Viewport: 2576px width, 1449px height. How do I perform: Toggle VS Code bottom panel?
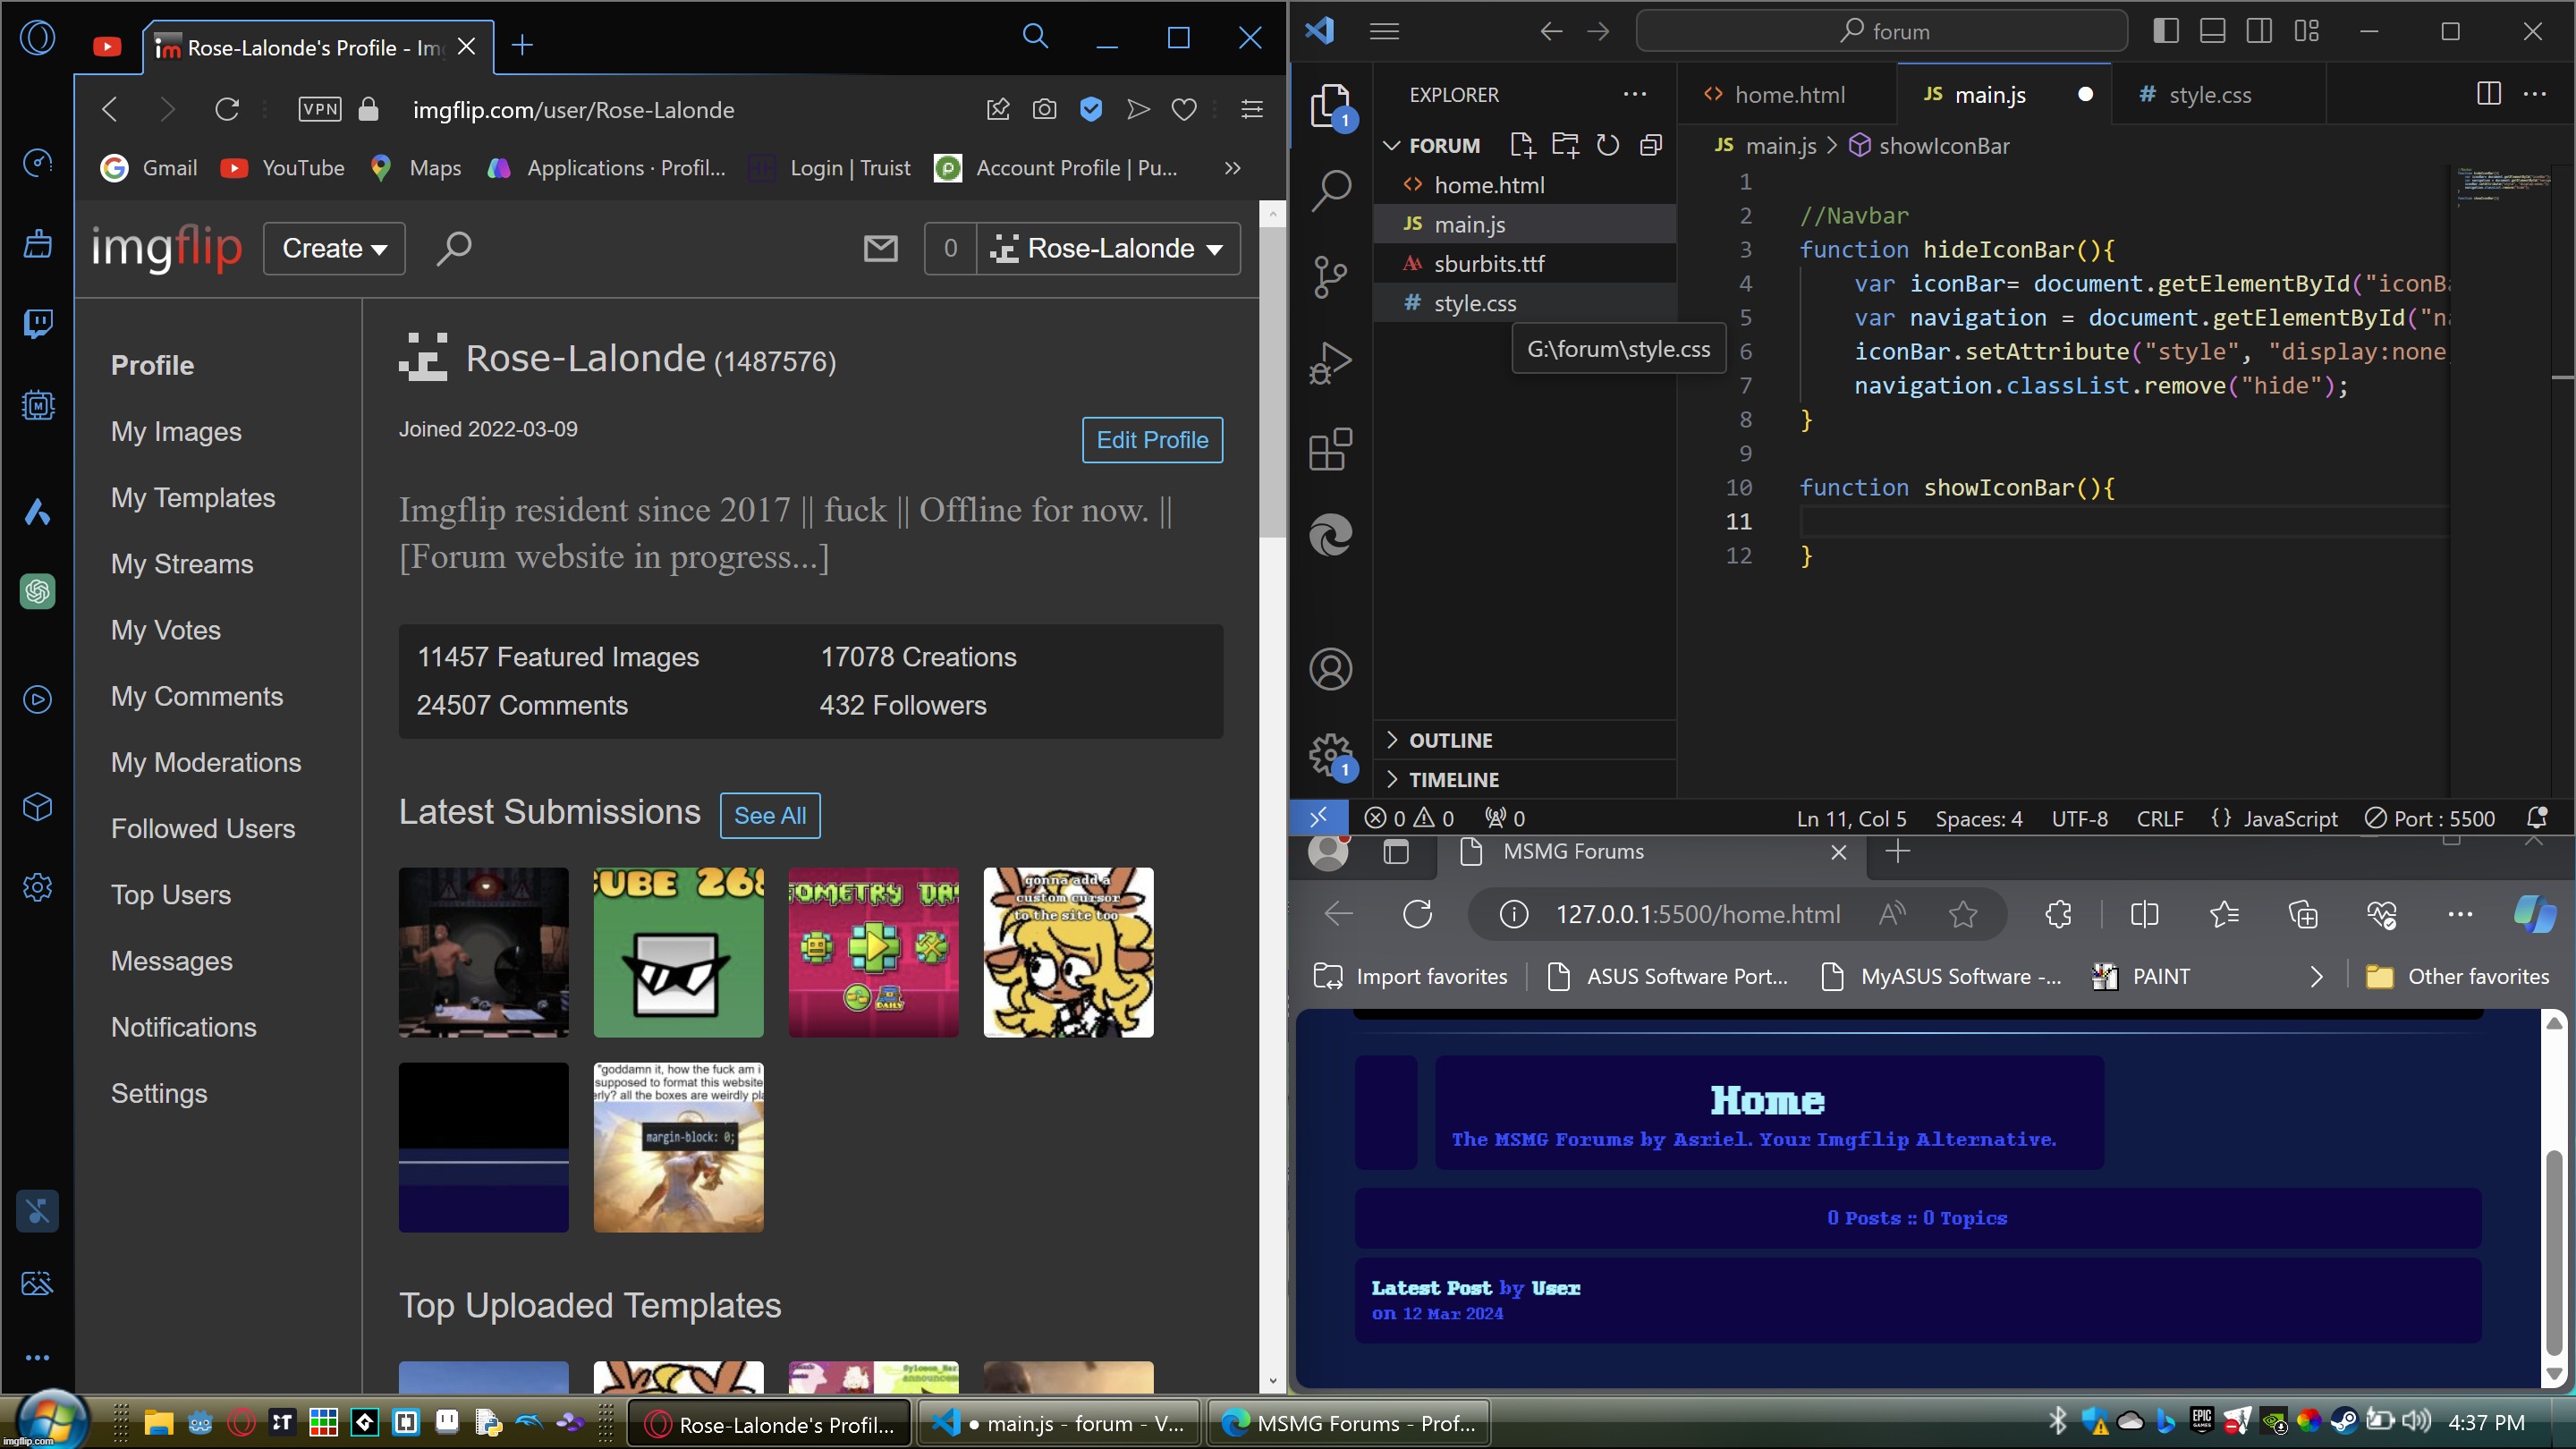click(2212, 31)
